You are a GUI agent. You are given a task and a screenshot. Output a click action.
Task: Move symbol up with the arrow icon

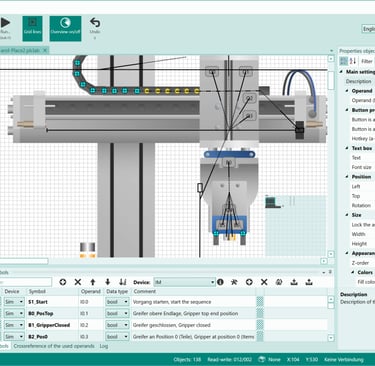[93, 282]
